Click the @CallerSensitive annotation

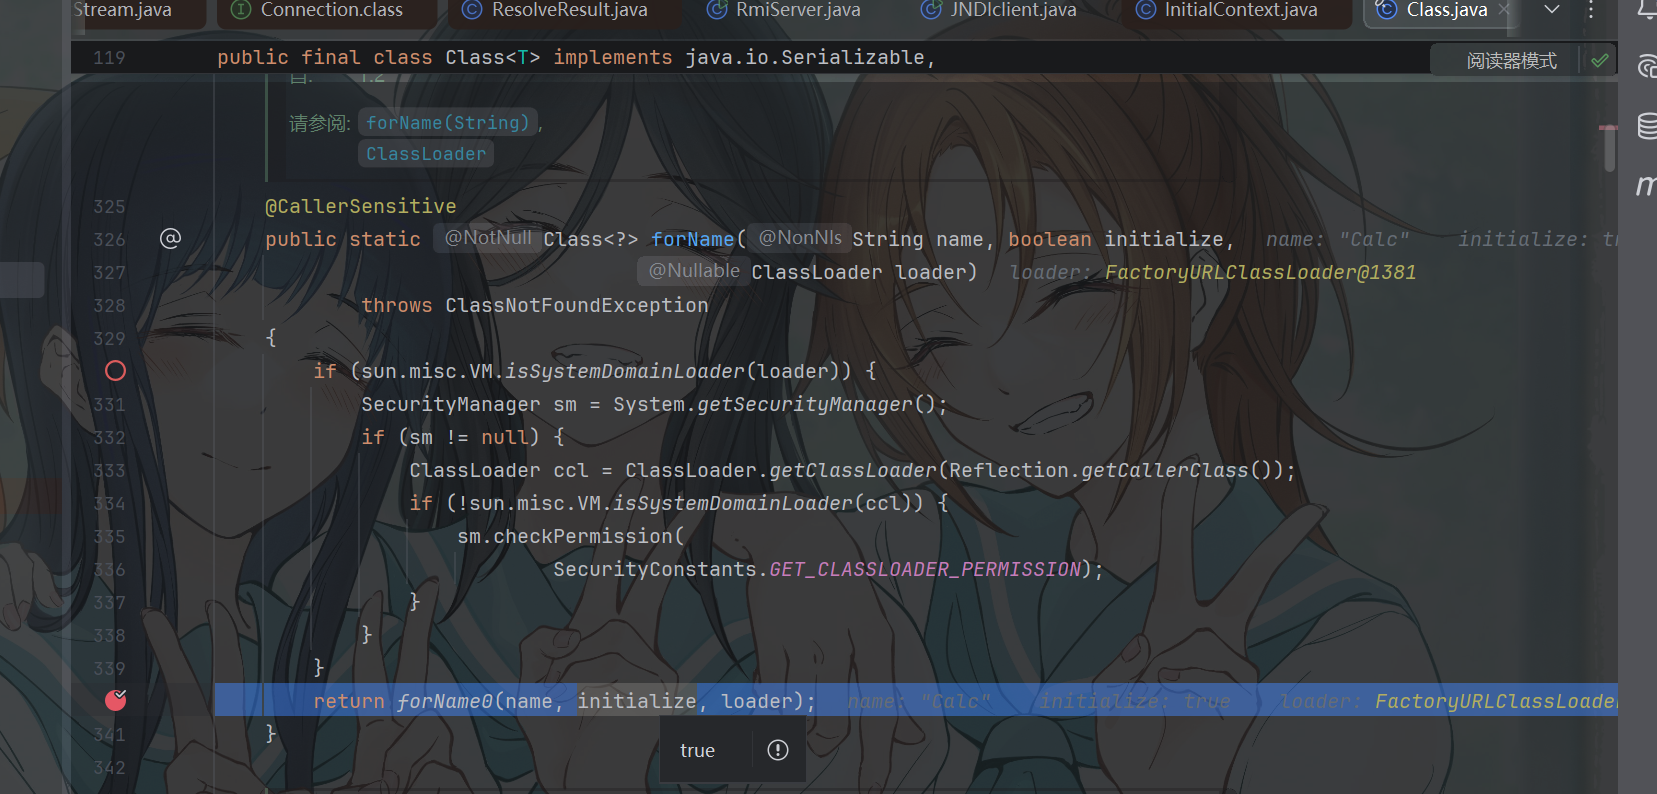click(x=361, y=206)
